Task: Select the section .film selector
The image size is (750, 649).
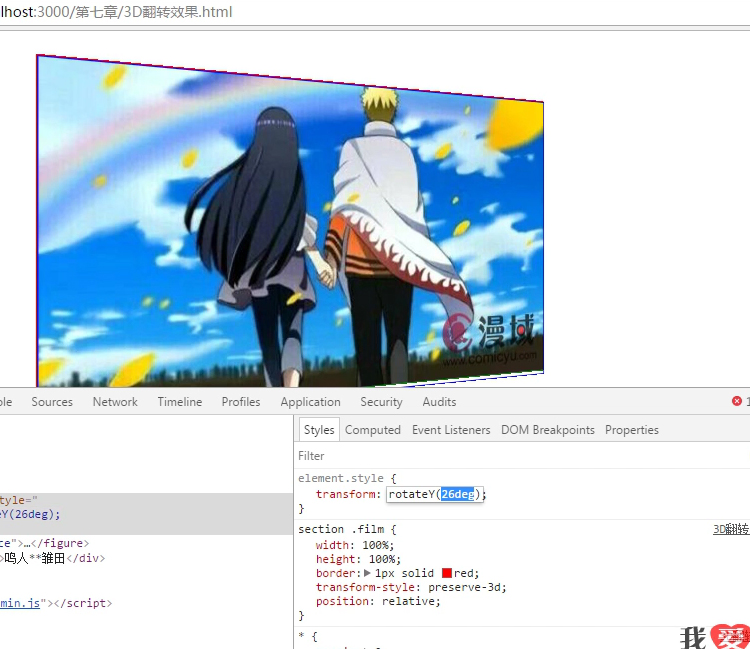Action: click(x=342, y=529)
